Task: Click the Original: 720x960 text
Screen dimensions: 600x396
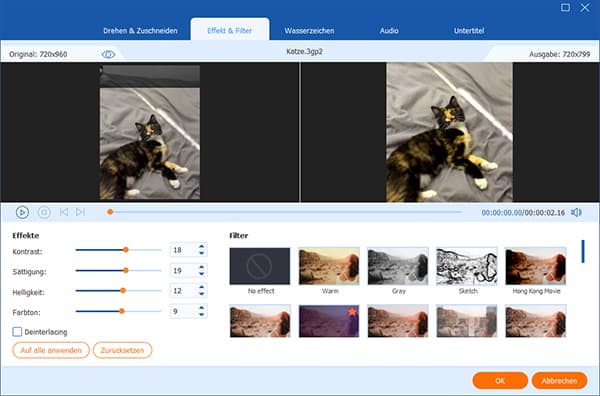Action: click(38, 54)
